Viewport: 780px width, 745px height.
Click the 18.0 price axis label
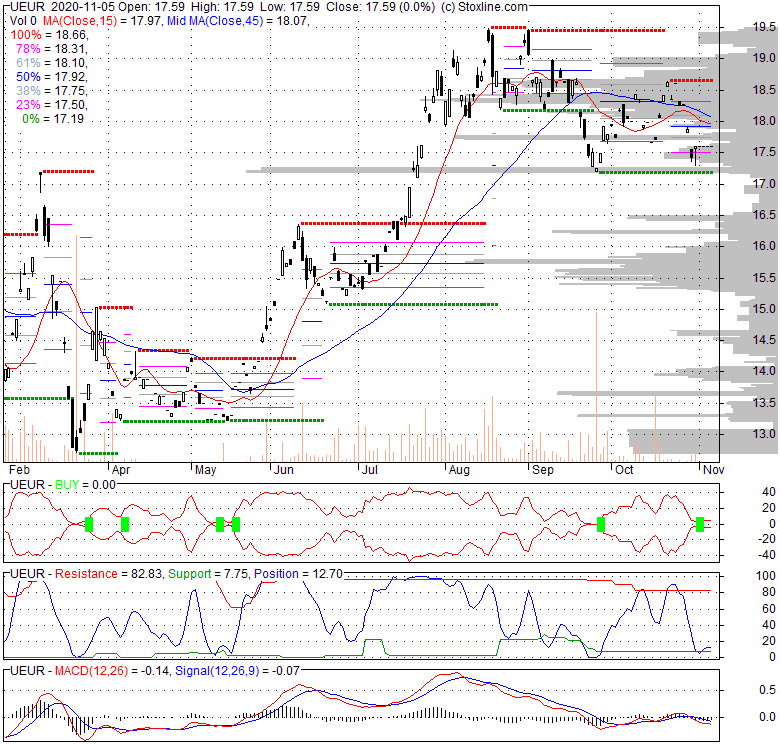(x=764, y=121)
